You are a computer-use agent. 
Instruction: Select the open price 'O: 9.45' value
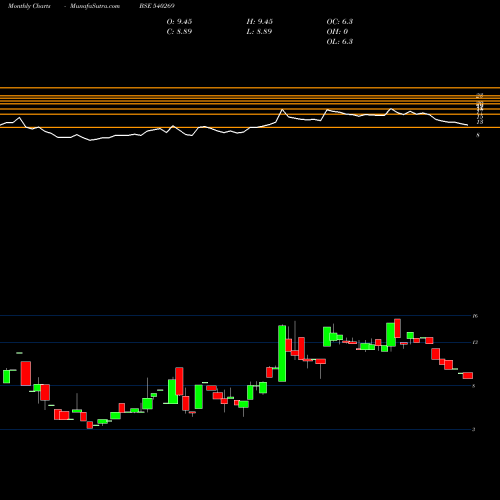pyautogui.click(x=179, y=22)
